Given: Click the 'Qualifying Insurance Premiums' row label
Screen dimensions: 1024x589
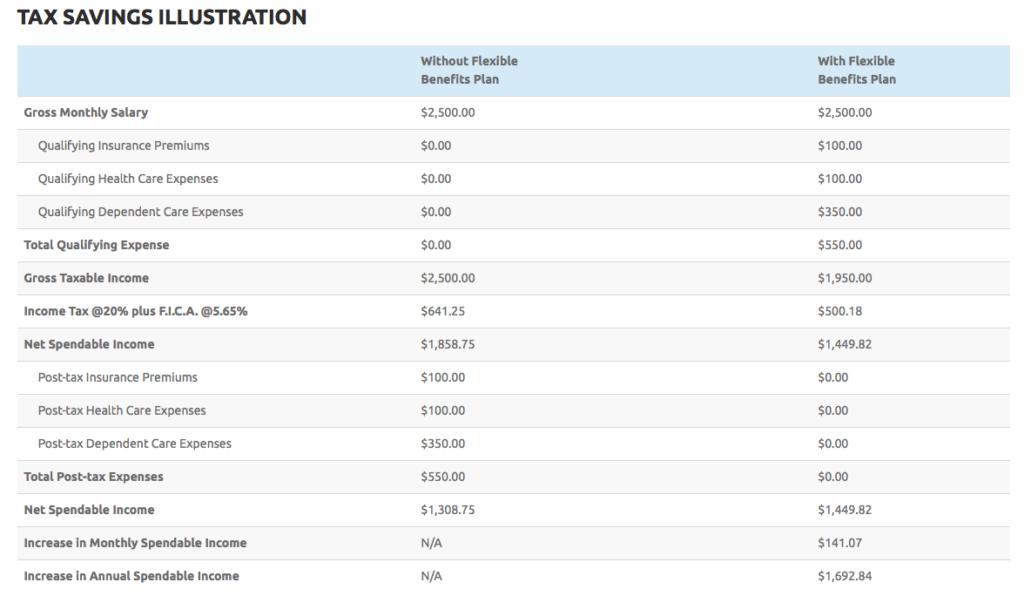Looking at the screenshot, I should tap(123, 146).
